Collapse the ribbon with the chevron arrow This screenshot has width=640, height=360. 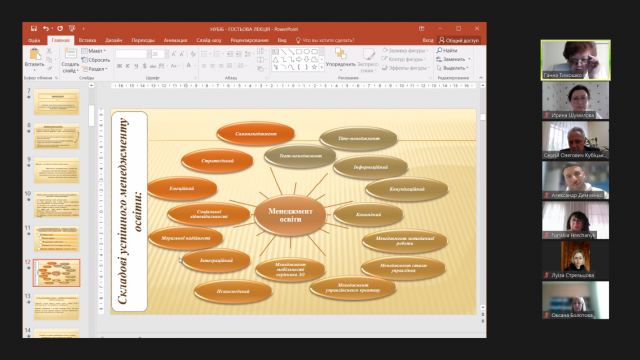(481, 78)
